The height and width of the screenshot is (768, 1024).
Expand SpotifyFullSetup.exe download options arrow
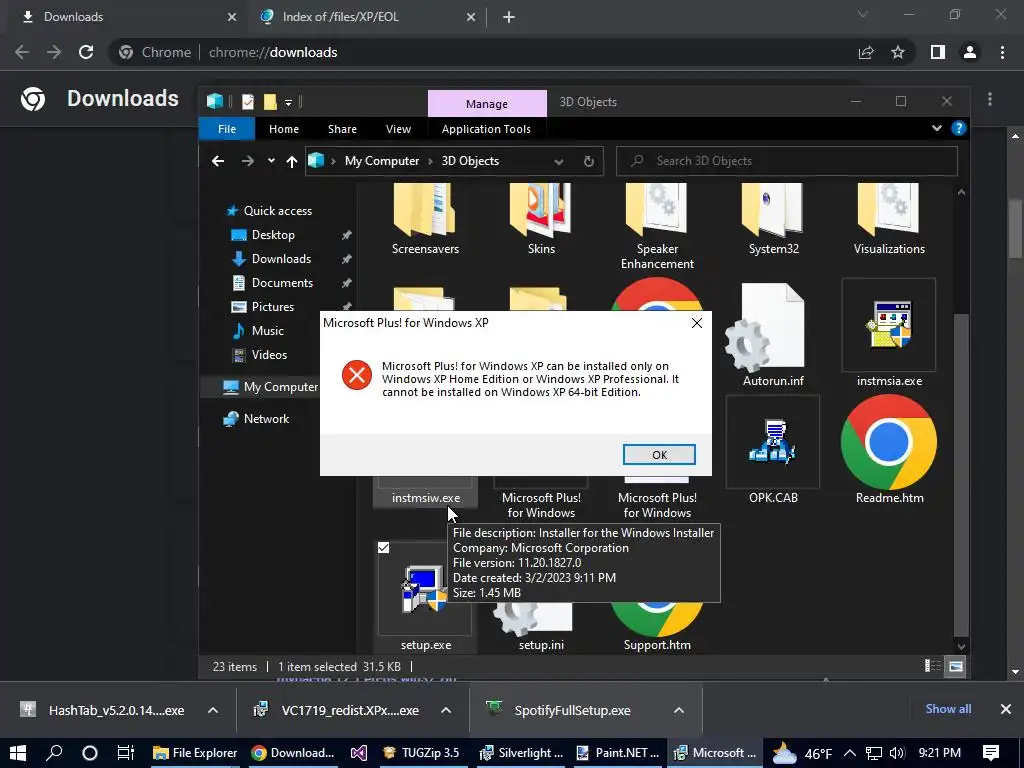tap(679, 710)
